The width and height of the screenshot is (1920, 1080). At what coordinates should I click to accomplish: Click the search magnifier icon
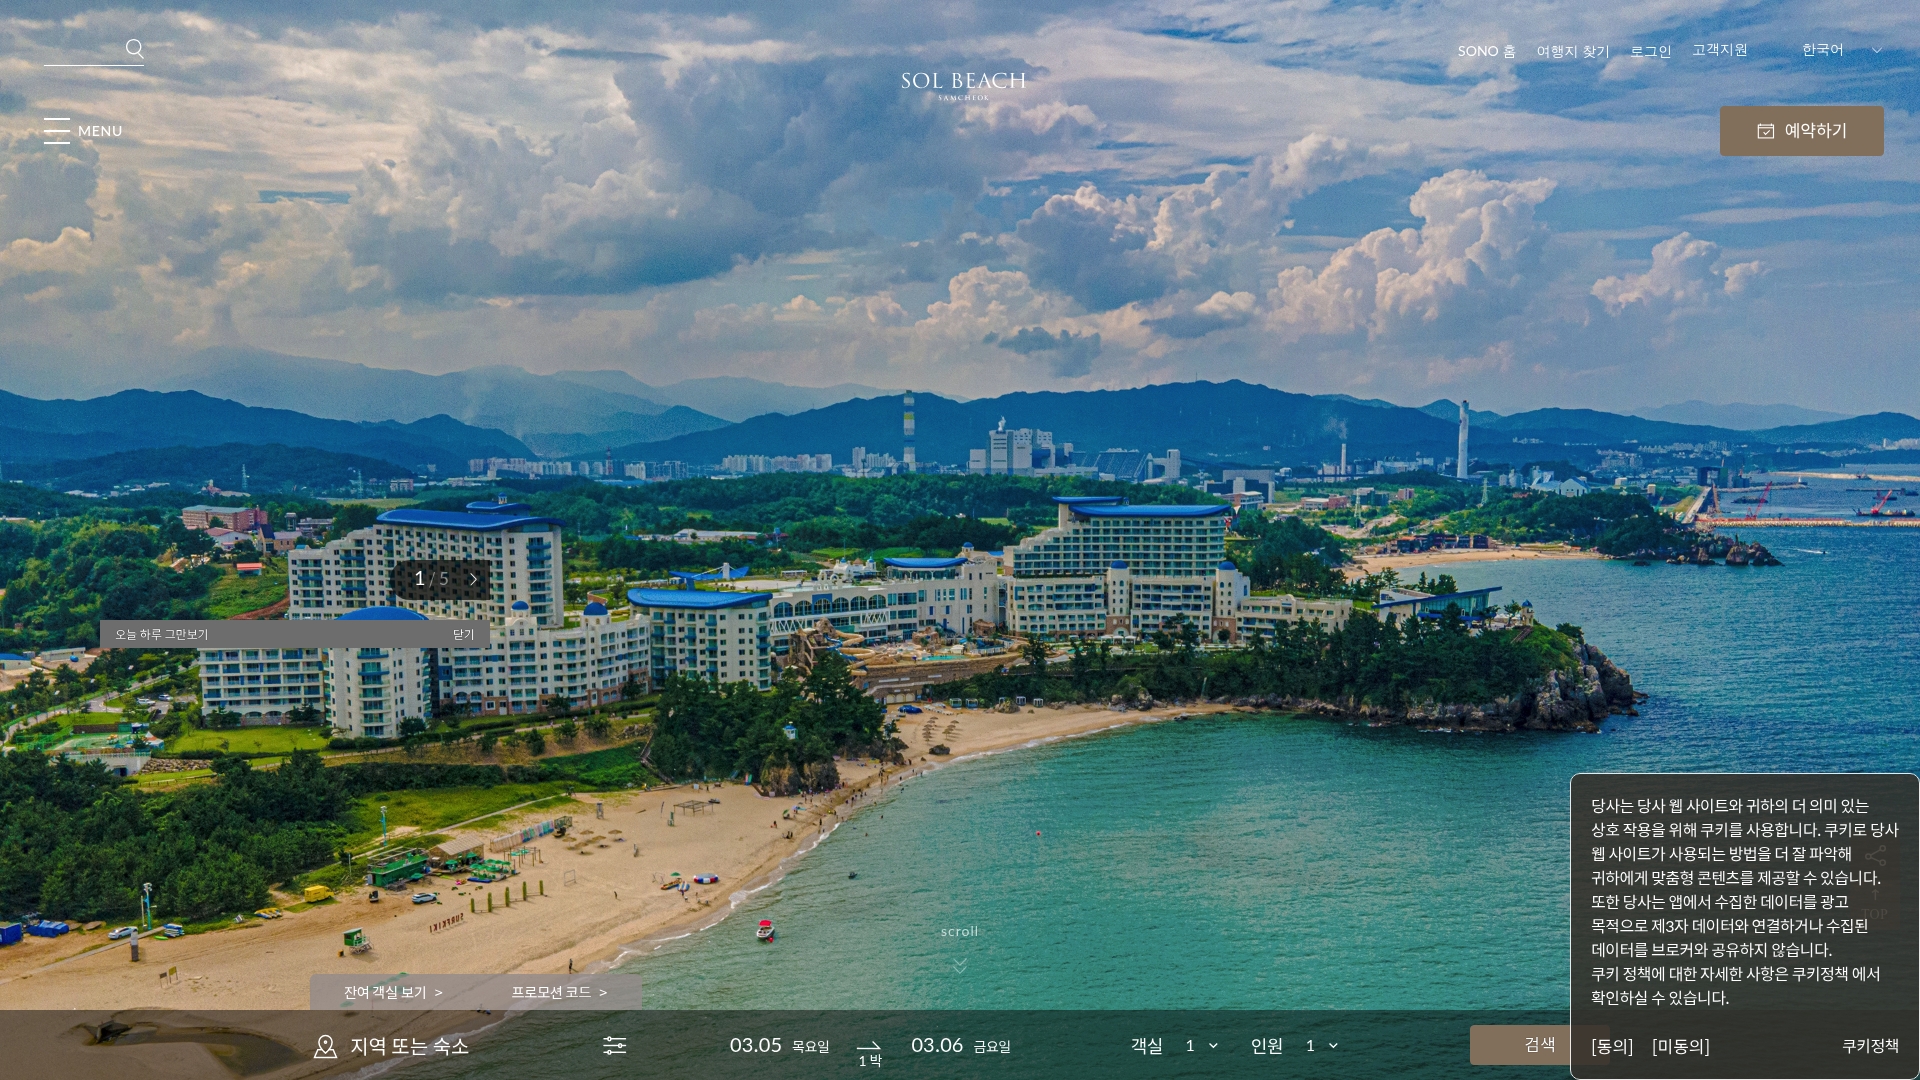pos(135,48)
